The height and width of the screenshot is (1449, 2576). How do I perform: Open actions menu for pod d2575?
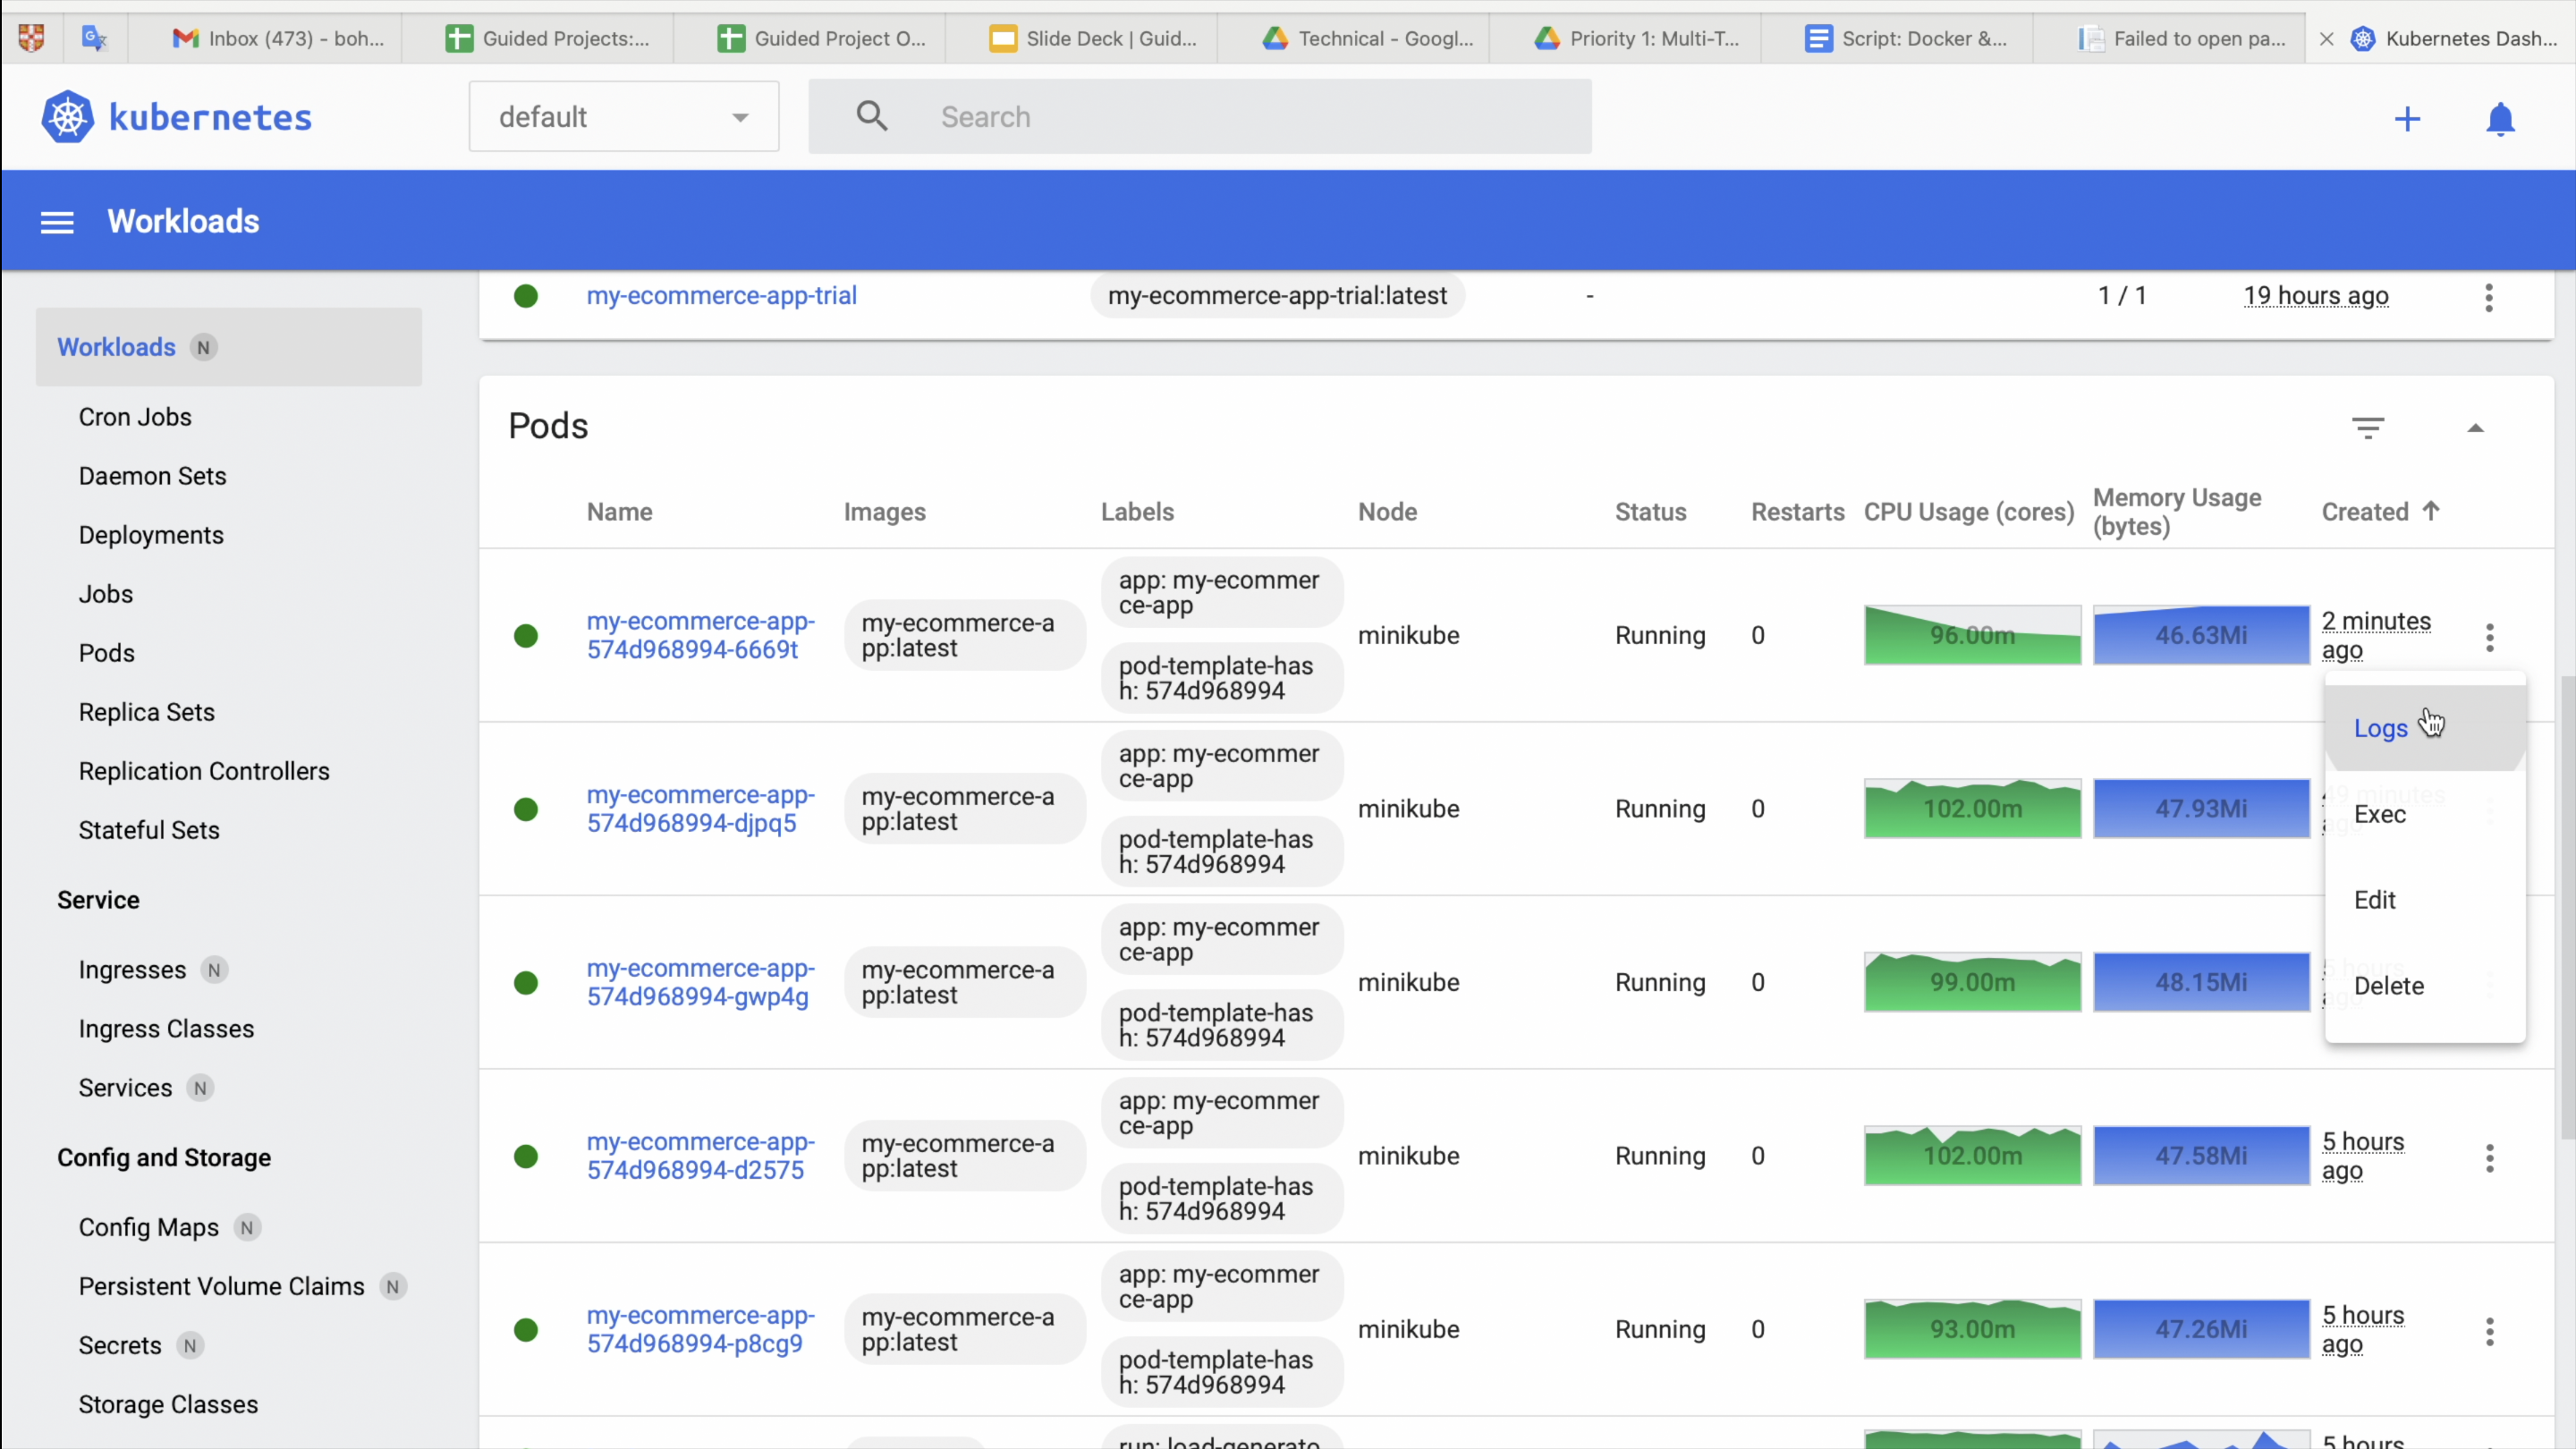coord(2489,1158)
